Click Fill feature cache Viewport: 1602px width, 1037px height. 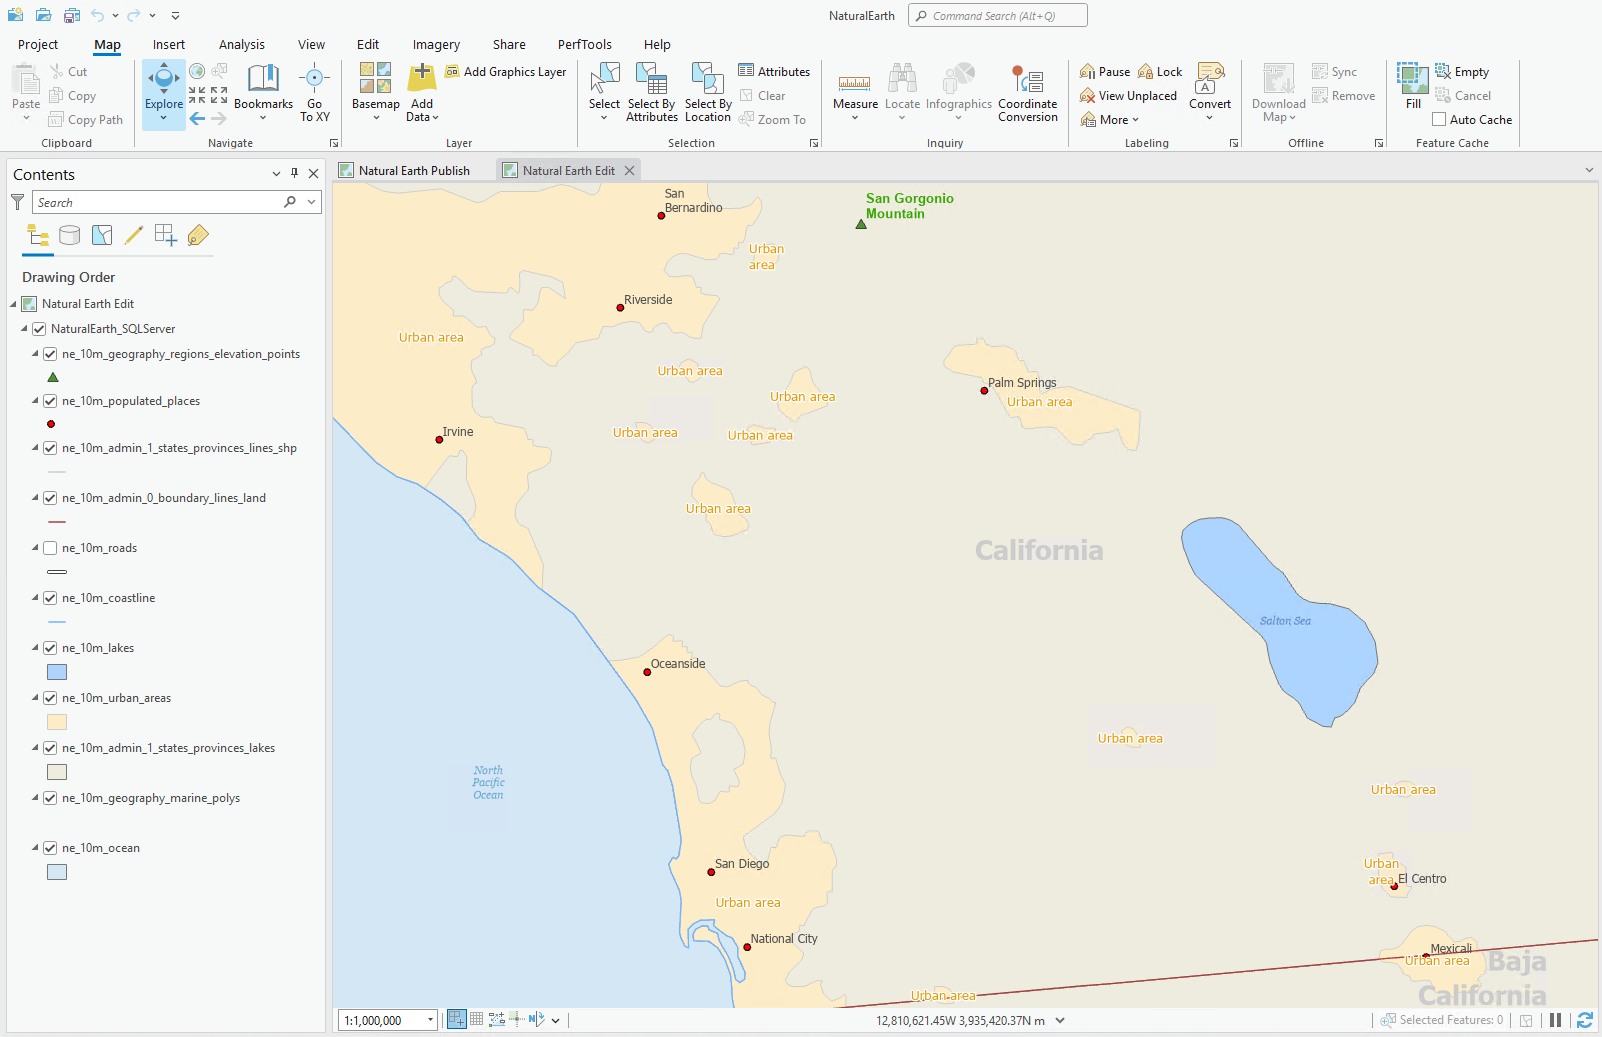[x=1413, y=85]
